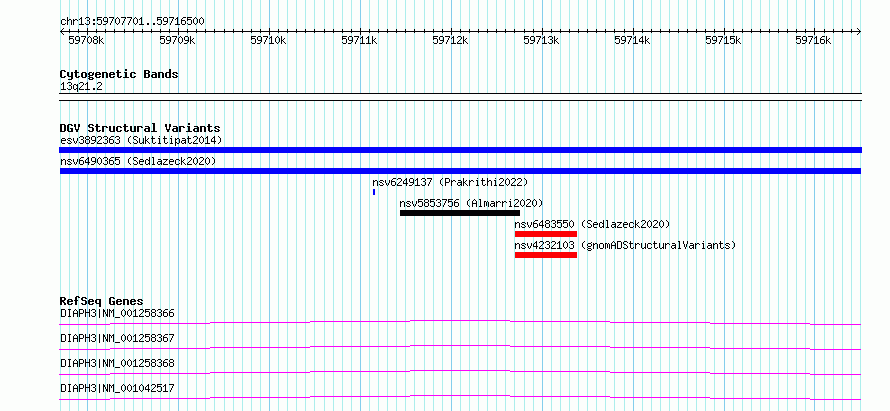
Task: Click the 59711k ruler tick label
Action: pyautogui.click(x=359, y=41)
